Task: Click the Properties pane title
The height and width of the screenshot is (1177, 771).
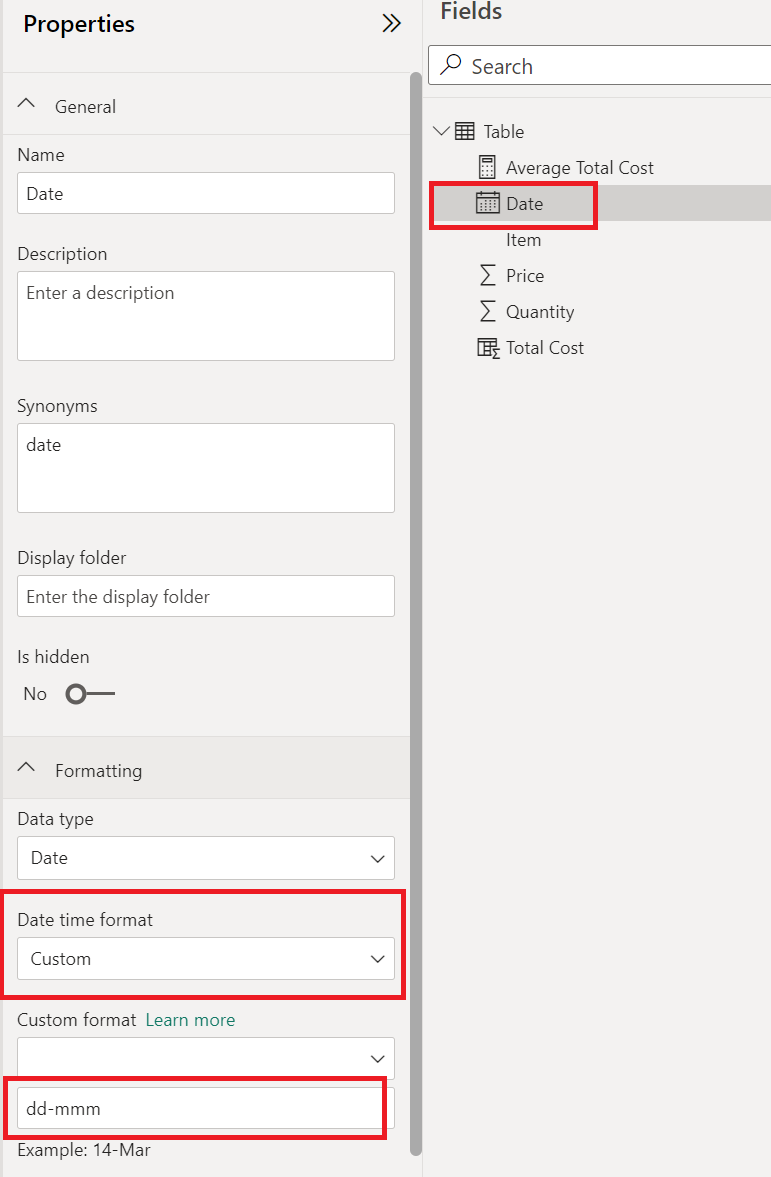Action: (79, 24)
